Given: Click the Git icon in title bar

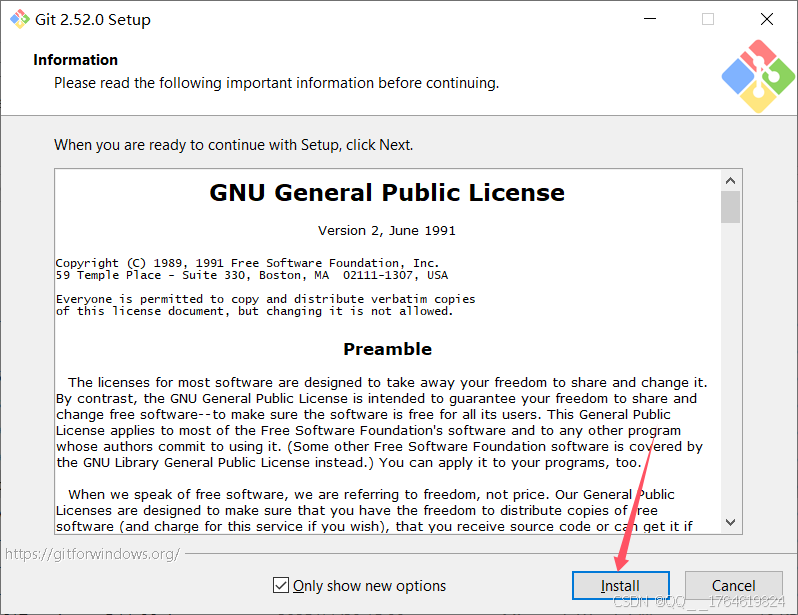Looking at the screenshot, I should point(20,19).
